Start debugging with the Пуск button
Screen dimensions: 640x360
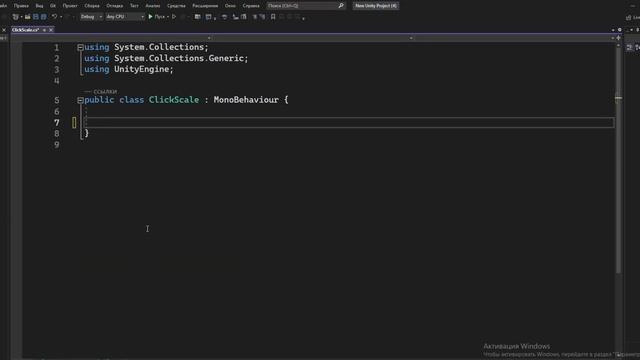tap(156, 17)
